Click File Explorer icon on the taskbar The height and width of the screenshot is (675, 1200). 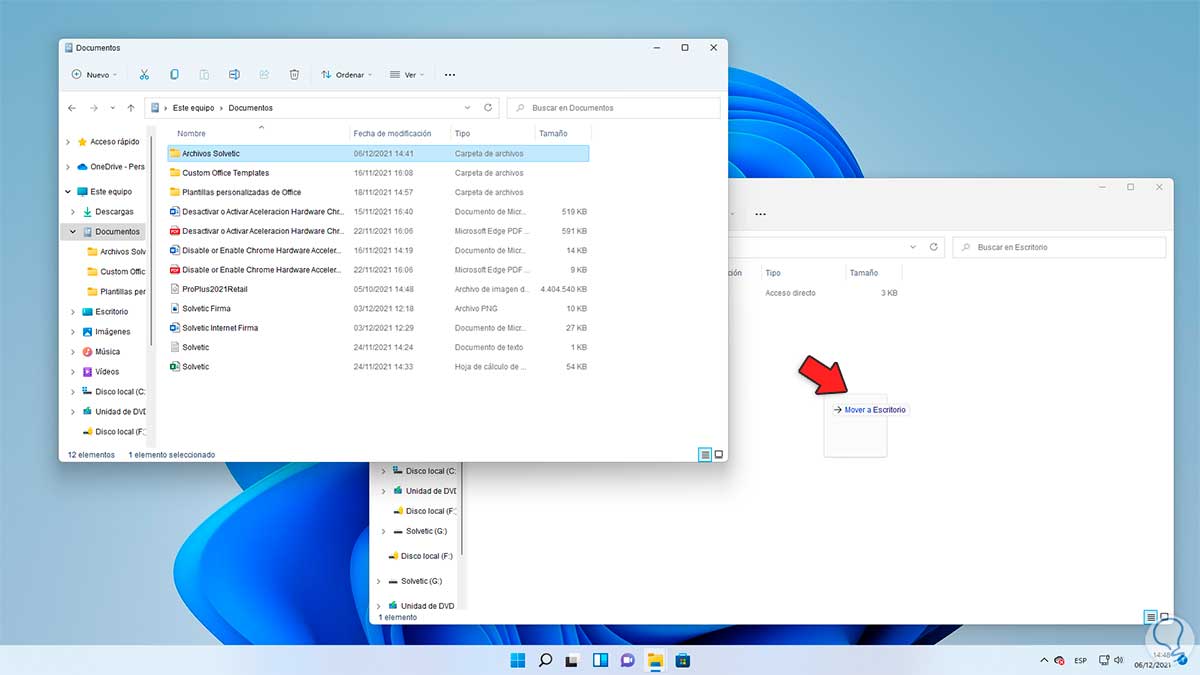click(x=655, y=660)
